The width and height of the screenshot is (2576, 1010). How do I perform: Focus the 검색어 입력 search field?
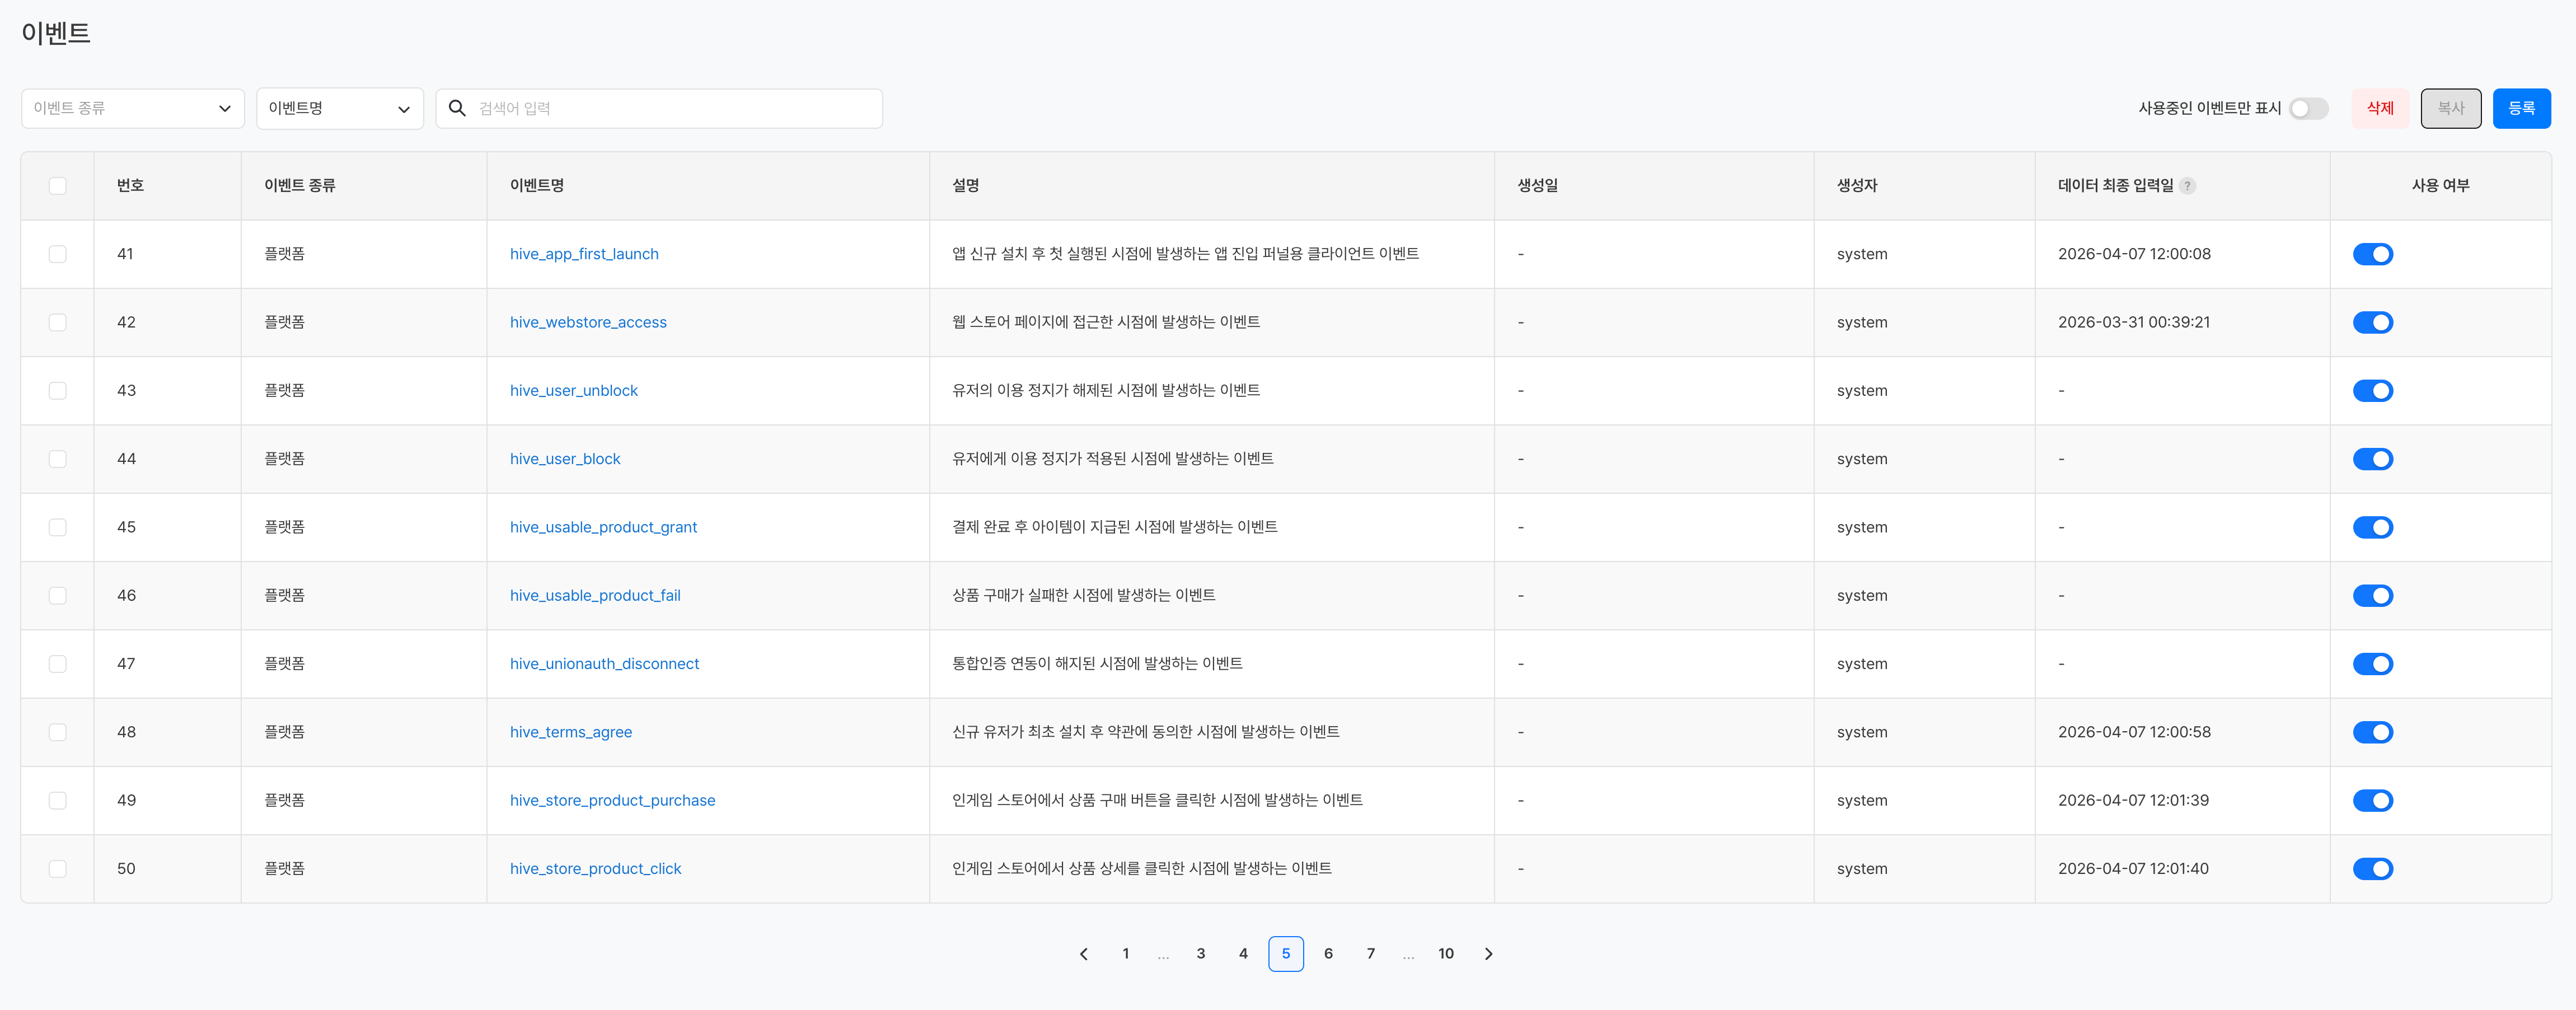pyautogui.click(x=670, y=108)
